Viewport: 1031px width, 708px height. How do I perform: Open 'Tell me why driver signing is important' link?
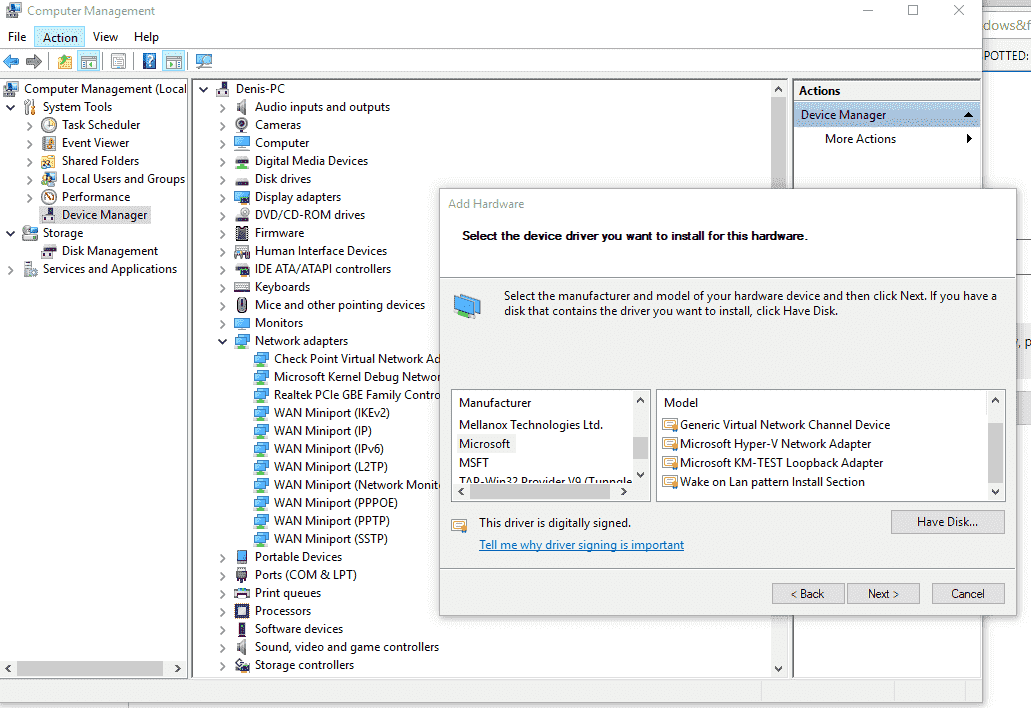point(581,545)
